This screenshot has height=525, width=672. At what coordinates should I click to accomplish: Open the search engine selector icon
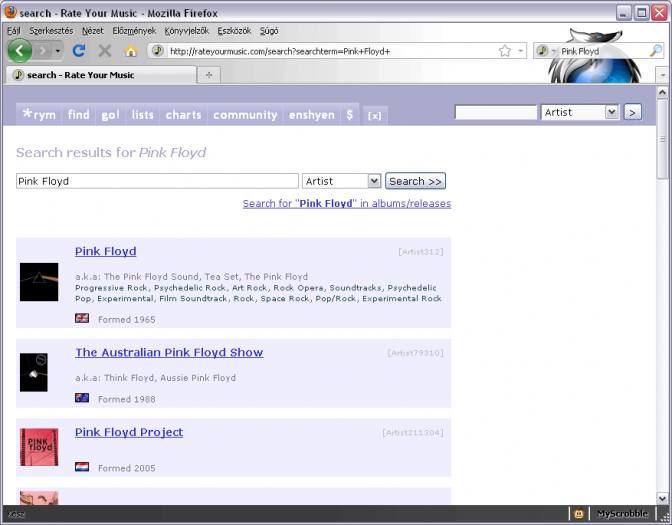tap(545, 51)
